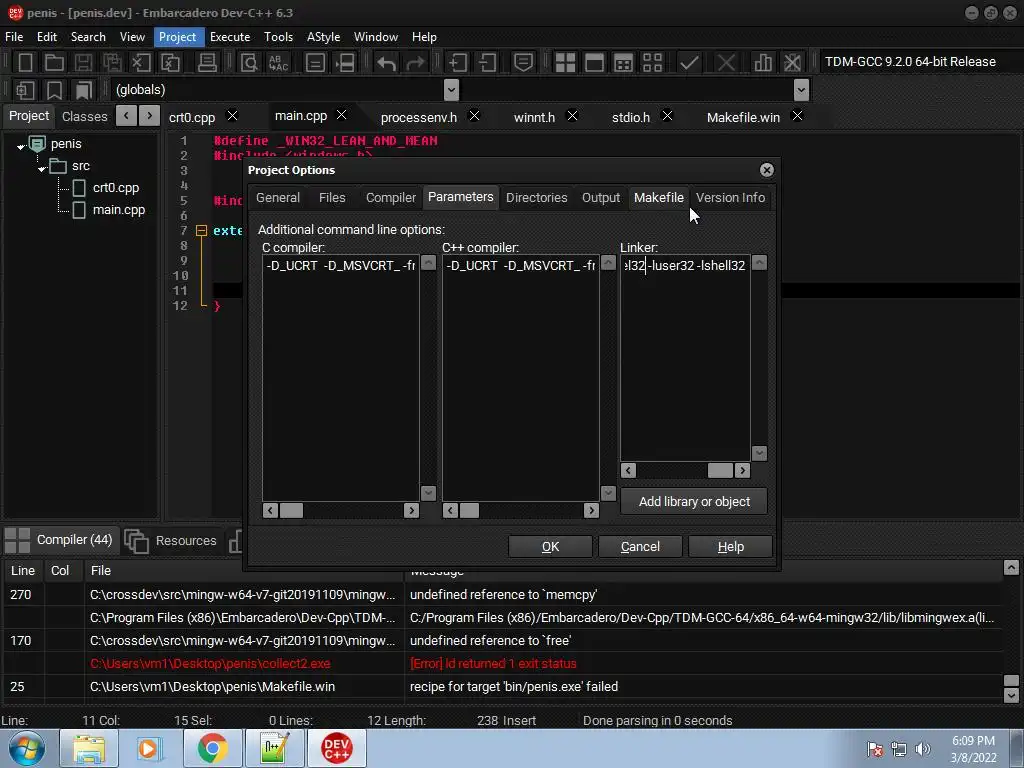This screenshot has height=768, width=1024.
Task: Open the Resources bottom panel tab
Action: pos(171,541)
